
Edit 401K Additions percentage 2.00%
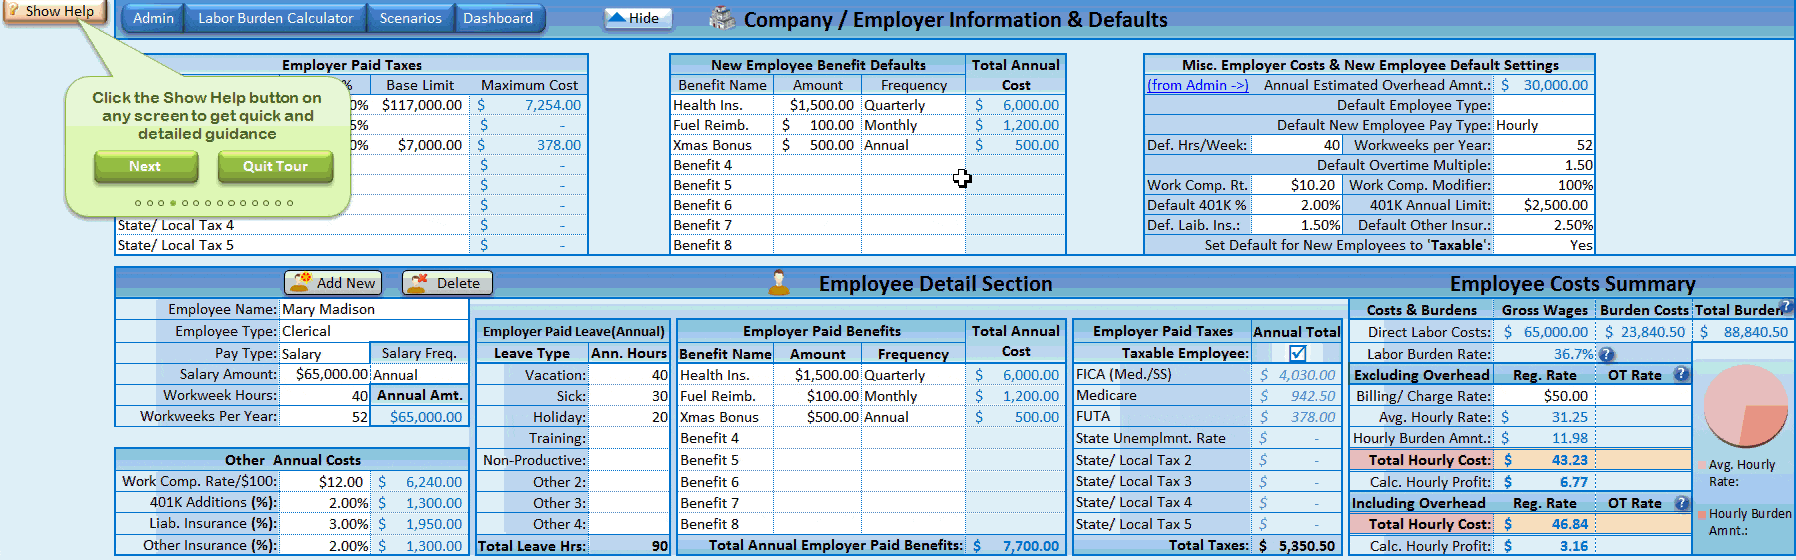pos(325,503)
